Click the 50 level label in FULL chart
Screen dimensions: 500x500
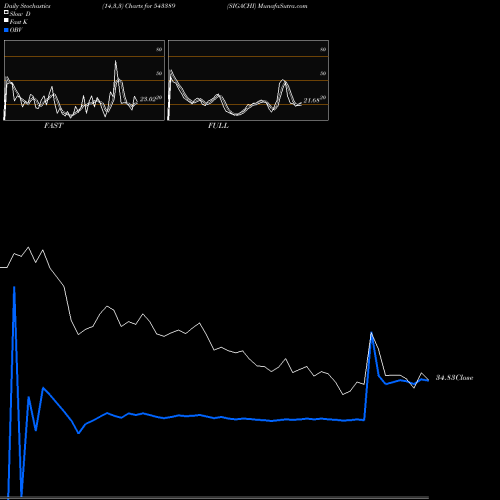click(x=323, y=73)
